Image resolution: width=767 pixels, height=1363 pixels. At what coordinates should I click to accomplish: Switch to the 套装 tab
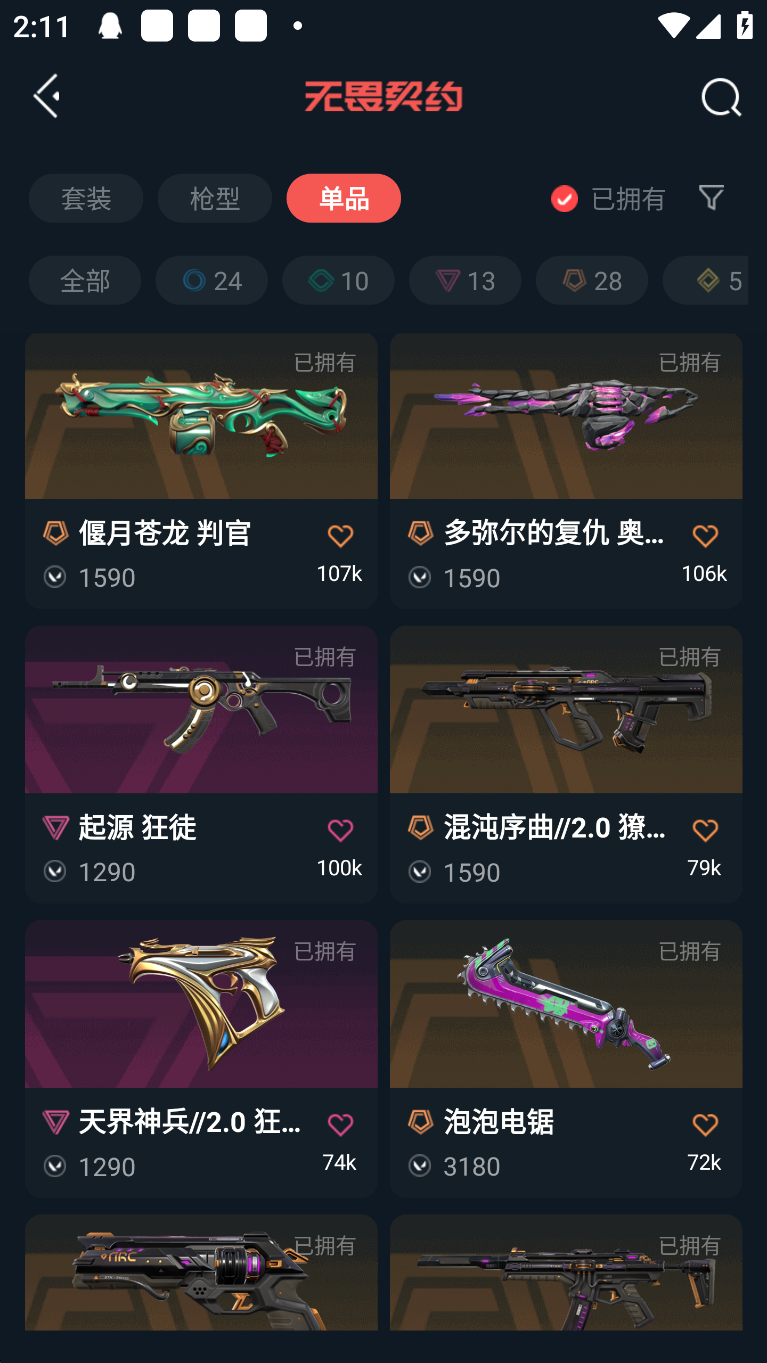point(86,198)
